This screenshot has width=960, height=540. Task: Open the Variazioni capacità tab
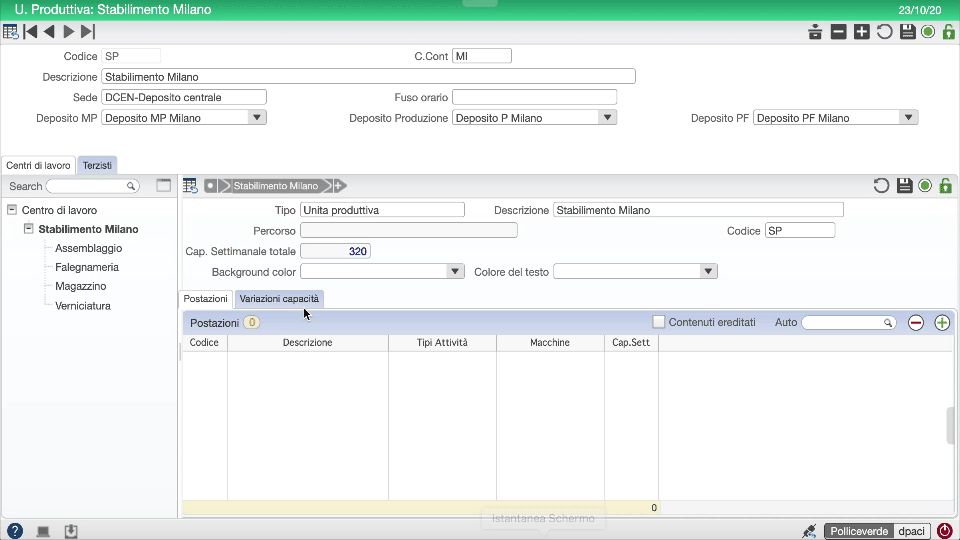279,299
